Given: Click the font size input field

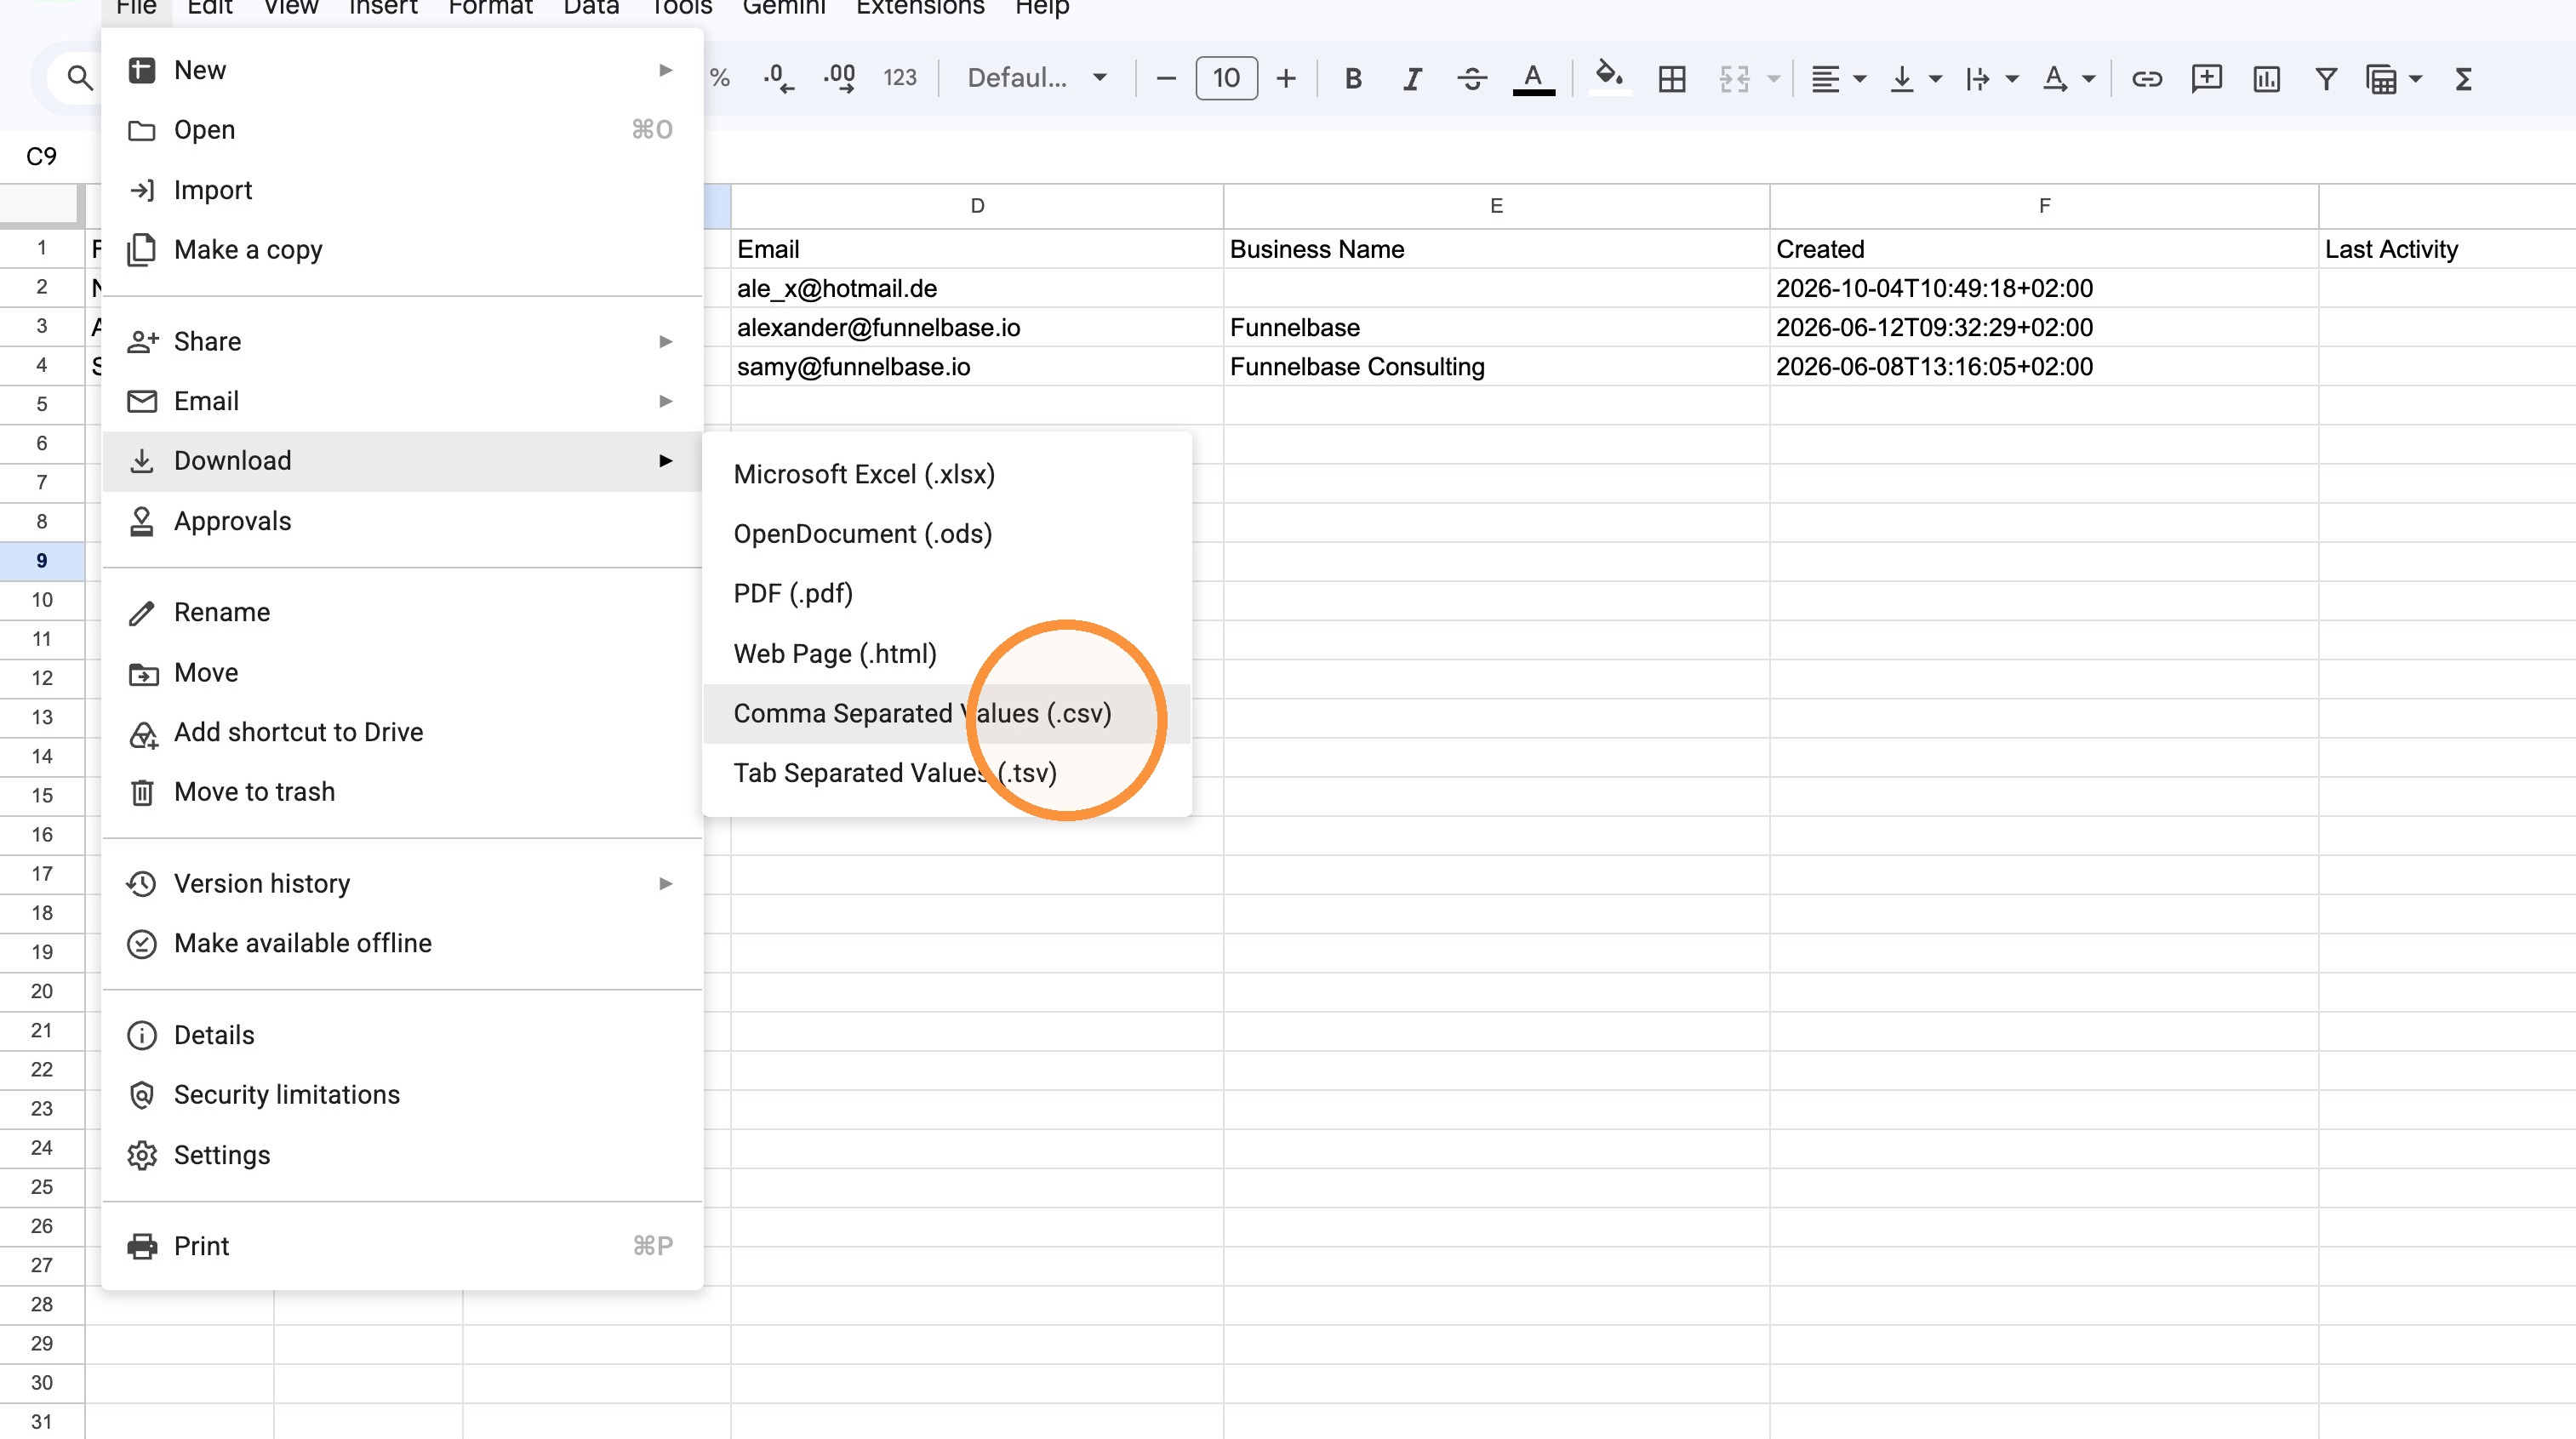Looking at the screenshot, I should pyautogui.click(x=1226, y=78).
